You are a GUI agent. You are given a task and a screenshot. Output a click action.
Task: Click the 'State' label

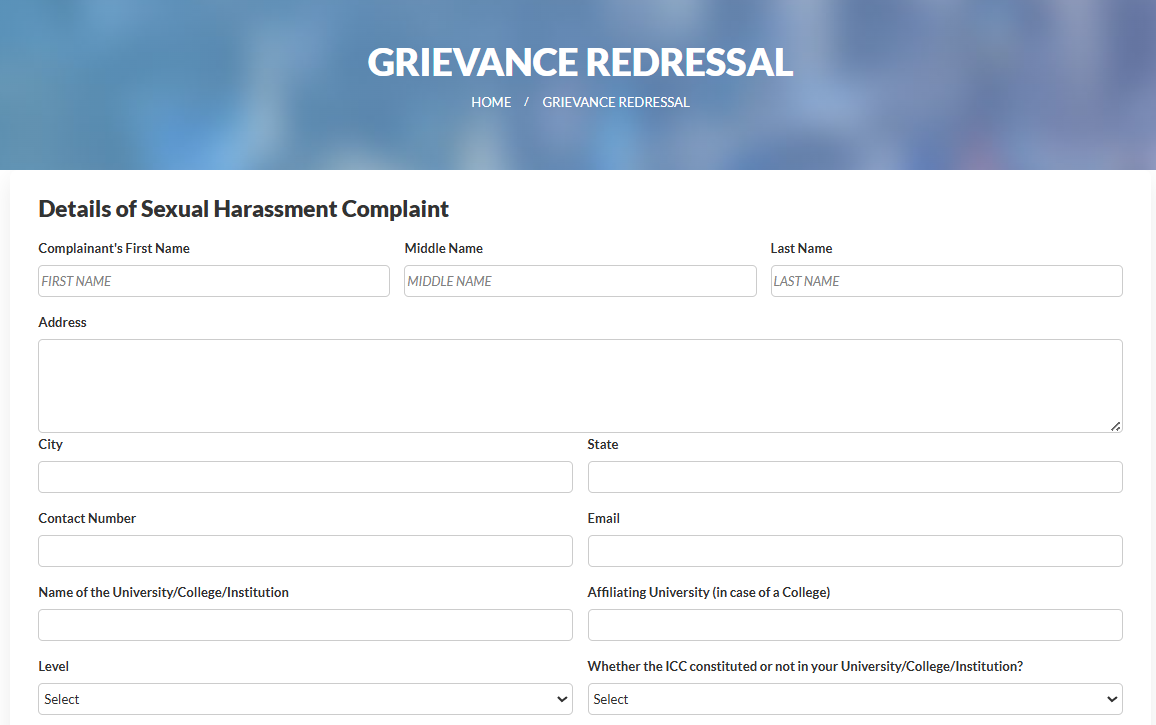point(603,445)
